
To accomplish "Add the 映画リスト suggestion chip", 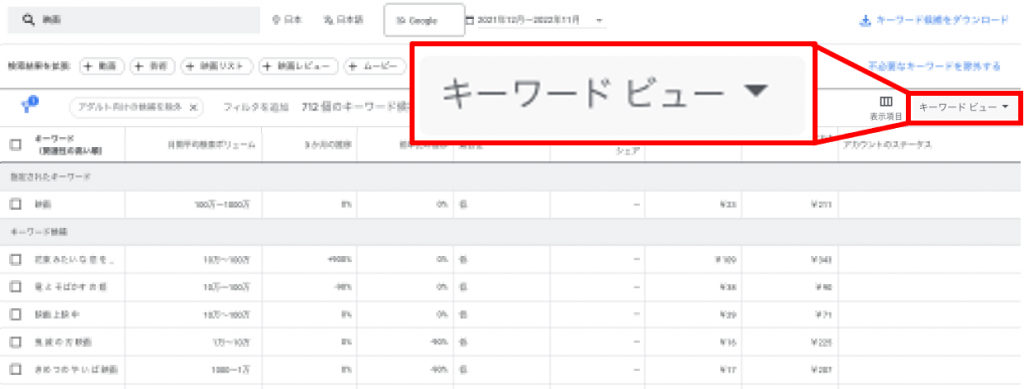I will click(x=217, y=66).
